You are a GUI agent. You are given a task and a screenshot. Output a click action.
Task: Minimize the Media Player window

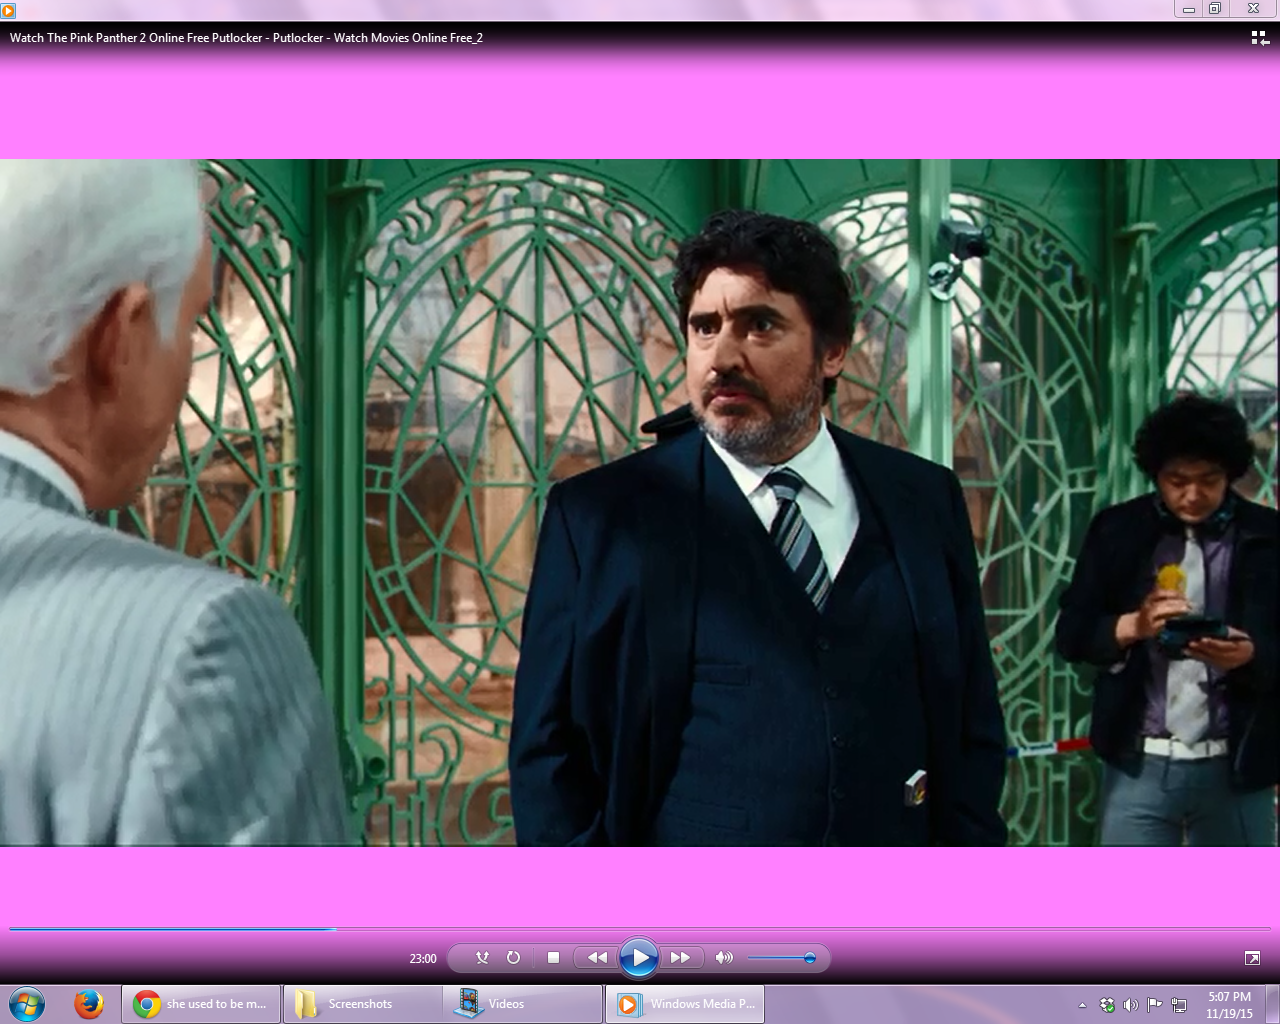(1189, 9)
